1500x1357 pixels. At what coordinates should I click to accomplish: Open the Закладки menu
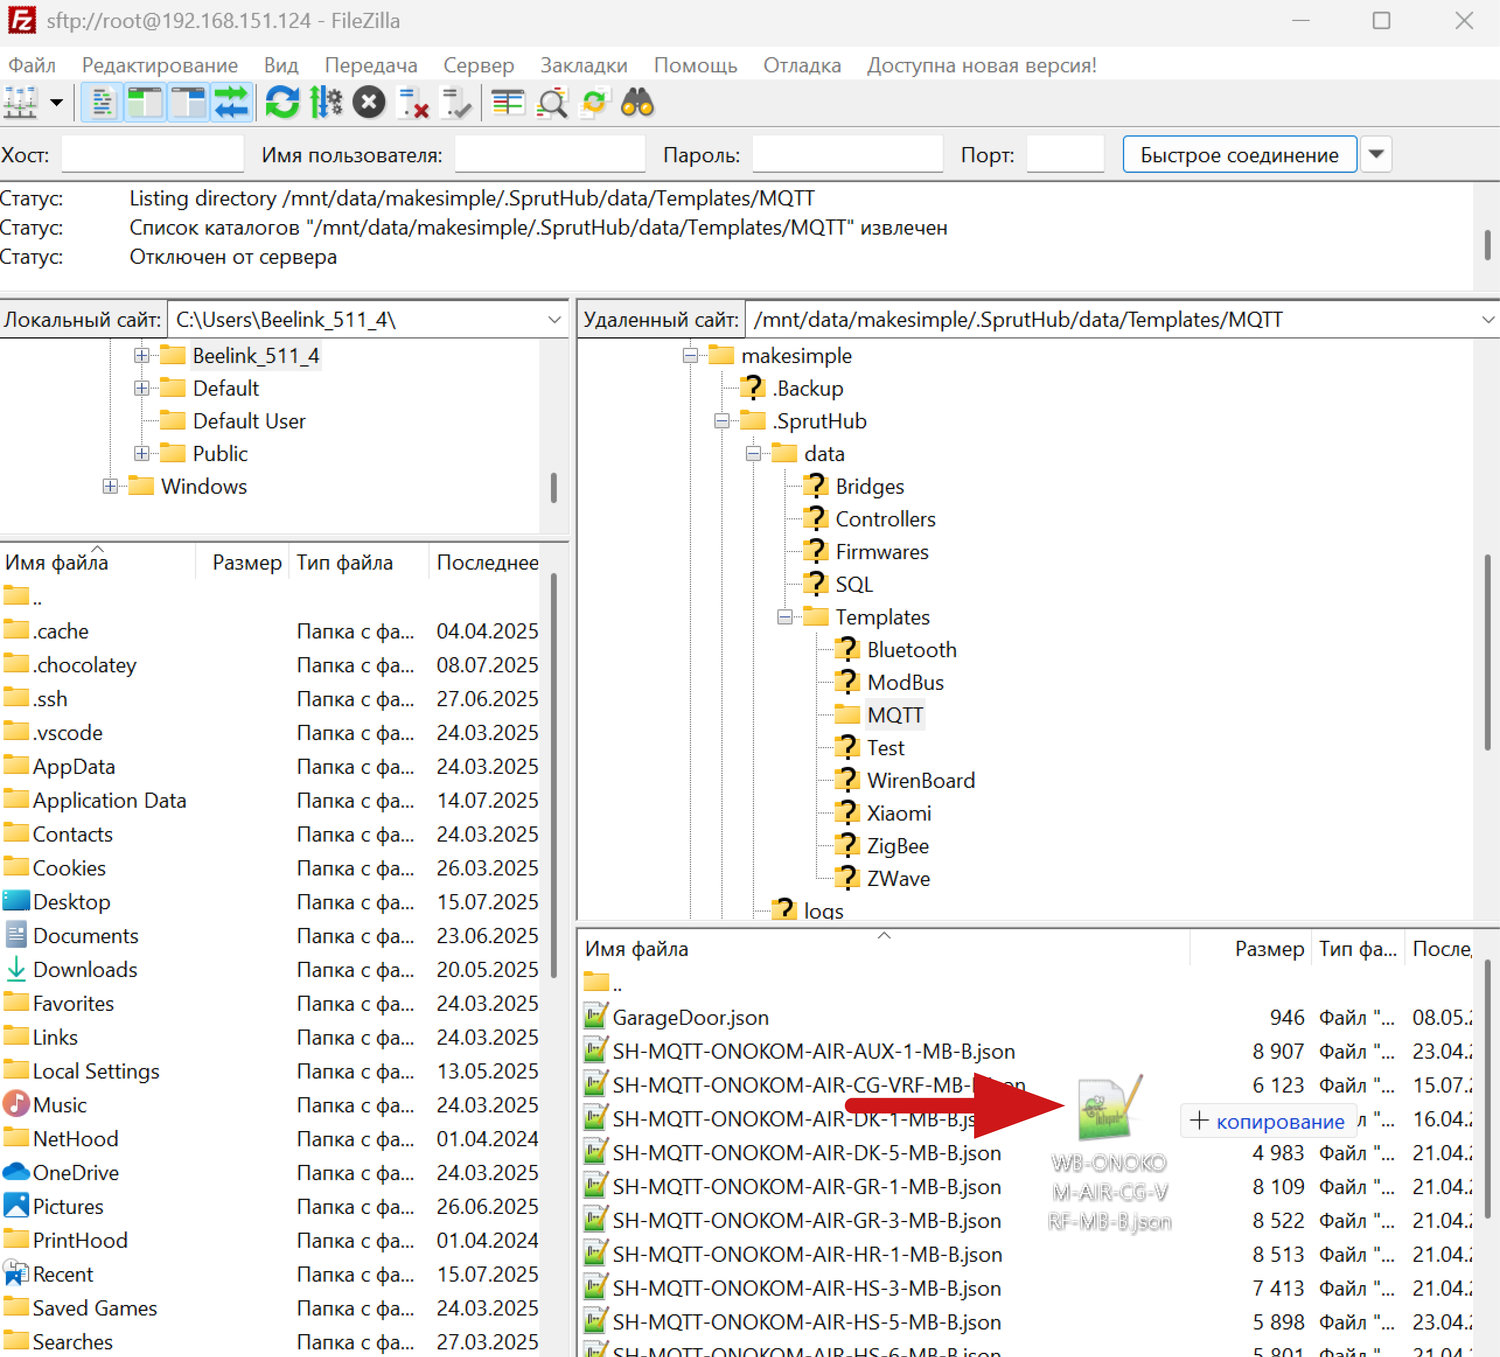583,65
